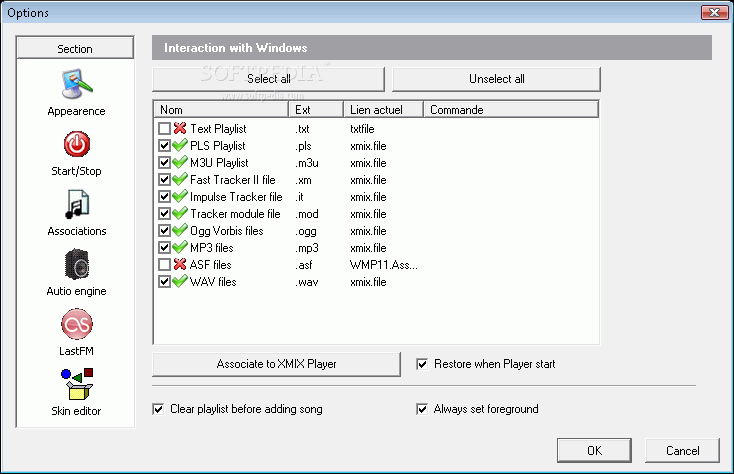
Task: Click green check icon beside Ogg Vorbis files
Action: click(x=180, y=230)
